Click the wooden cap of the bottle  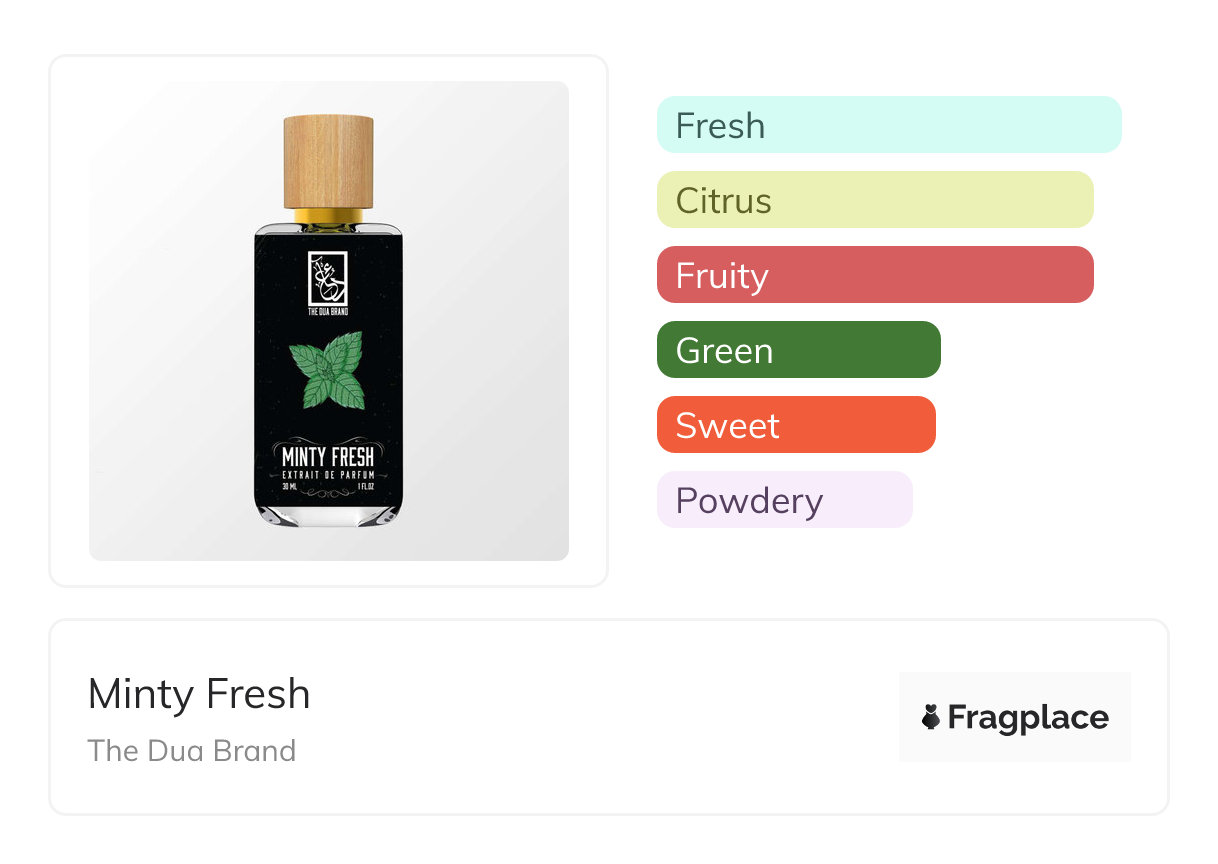[328, 160]
